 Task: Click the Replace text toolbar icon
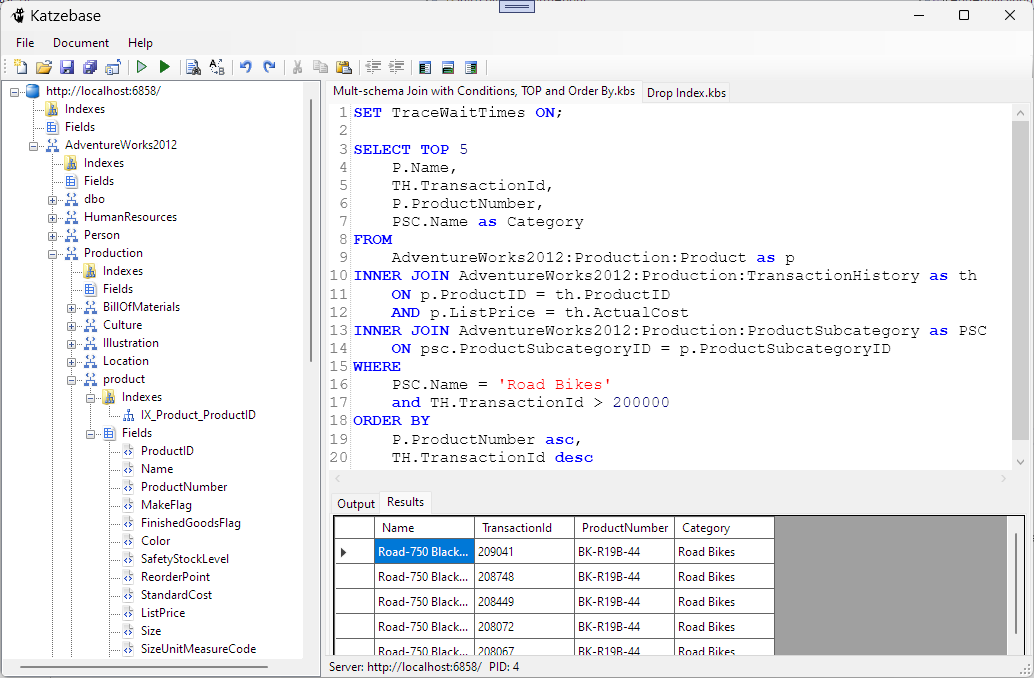[x=217, y=67]
